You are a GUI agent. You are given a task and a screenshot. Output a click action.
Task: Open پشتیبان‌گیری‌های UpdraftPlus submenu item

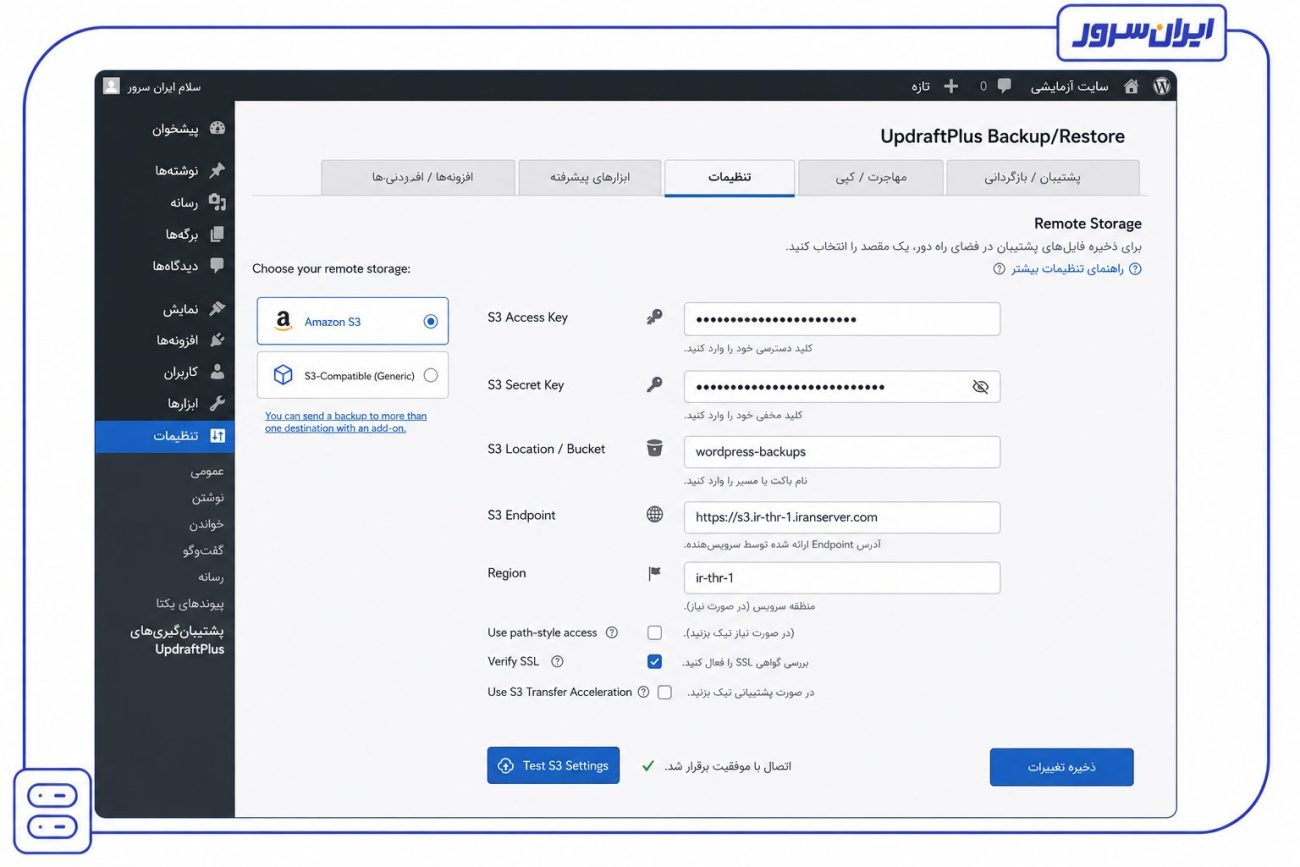tap(177, 640)
